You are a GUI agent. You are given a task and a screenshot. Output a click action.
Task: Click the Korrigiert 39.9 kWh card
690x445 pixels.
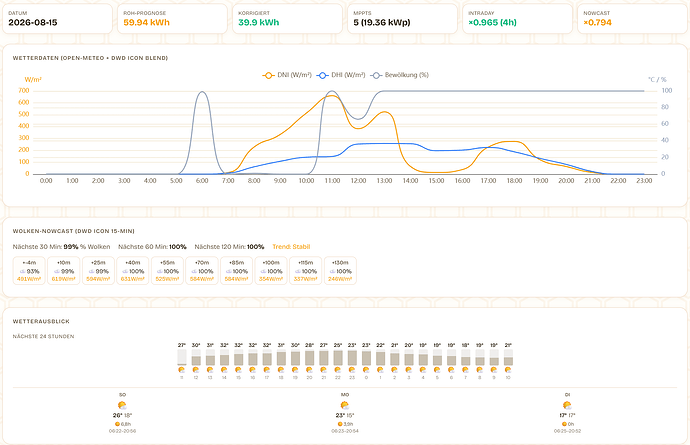287,18
